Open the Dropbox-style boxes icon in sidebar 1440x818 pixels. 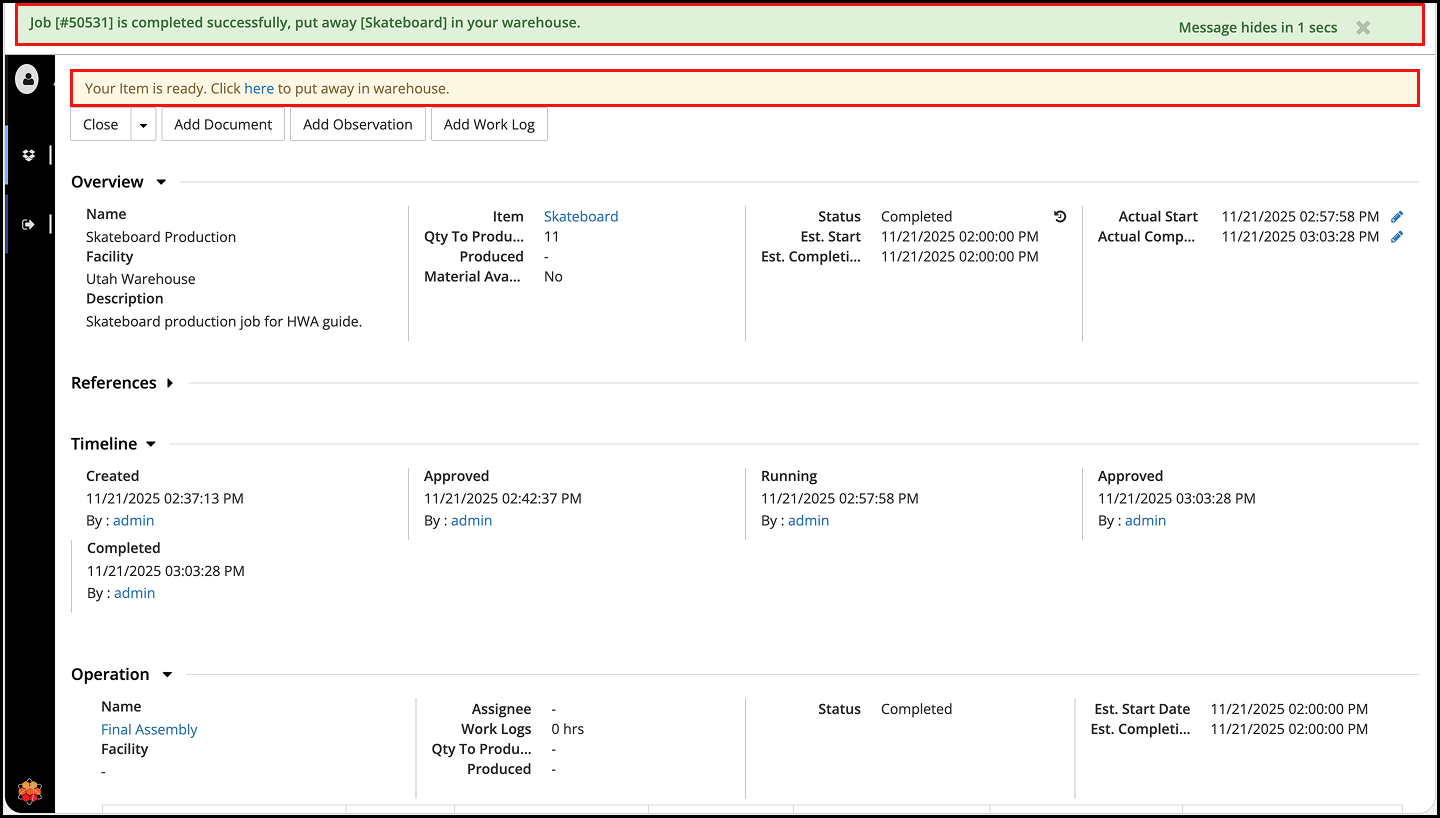[28, 155]
